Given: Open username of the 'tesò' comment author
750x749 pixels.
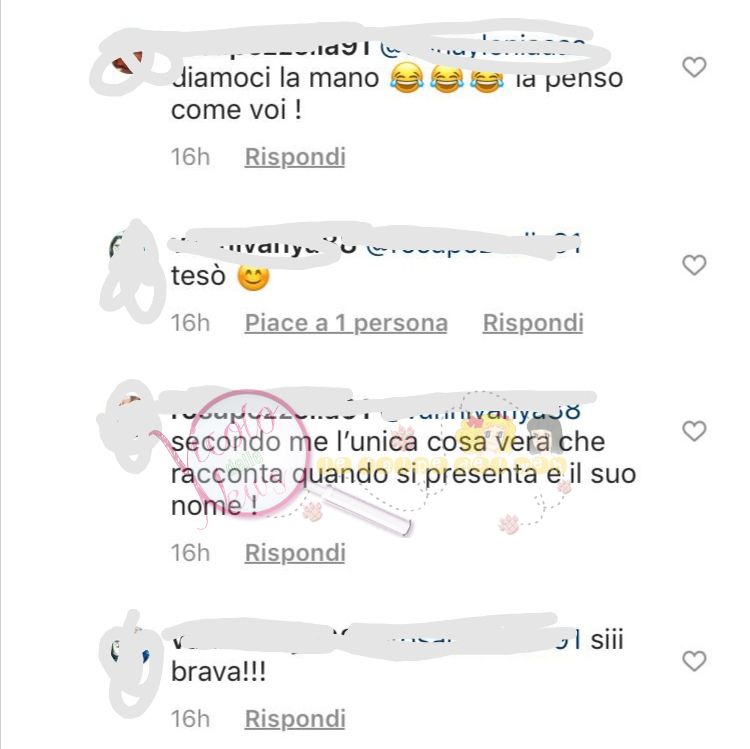Looking at the screenshot, I should pos(264,246).
